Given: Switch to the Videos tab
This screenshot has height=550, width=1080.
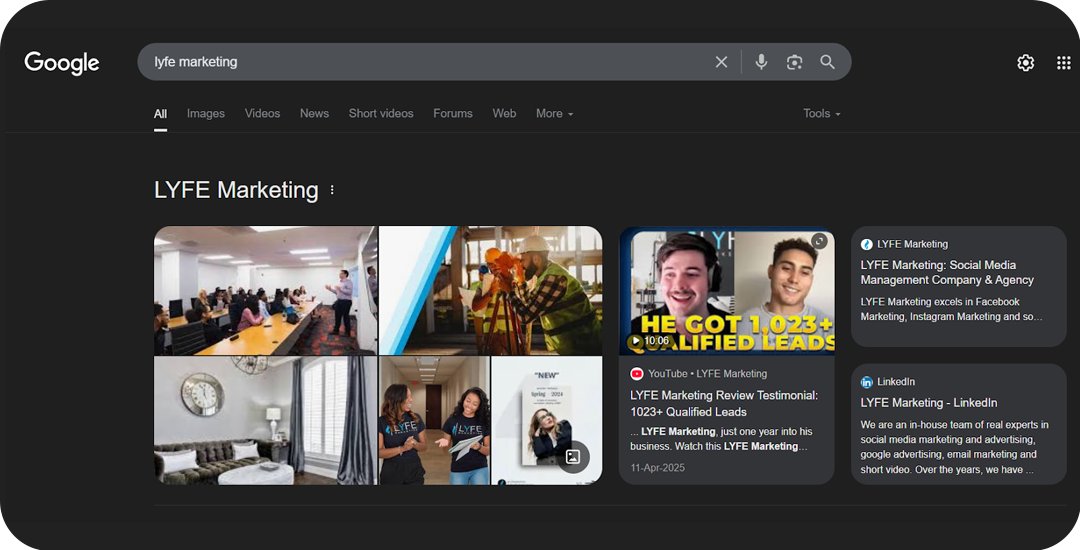Looking at the screenshot, I should point(262,114).
